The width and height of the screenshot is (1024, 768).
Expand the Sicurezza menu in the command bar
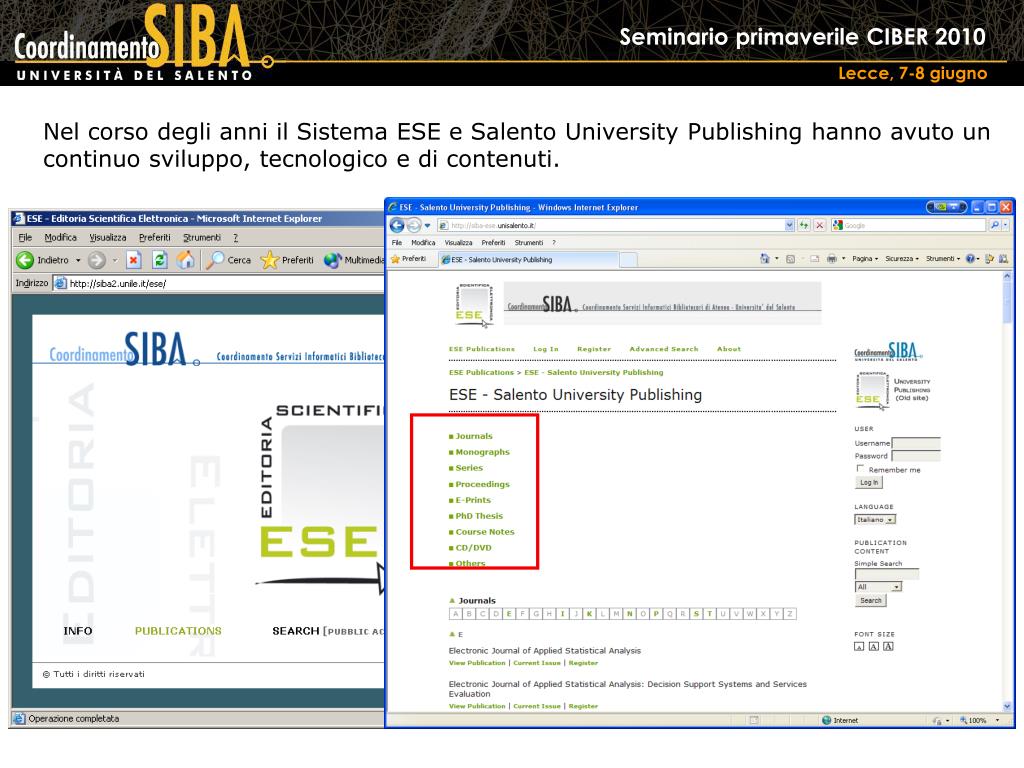(x=901, y=259)
